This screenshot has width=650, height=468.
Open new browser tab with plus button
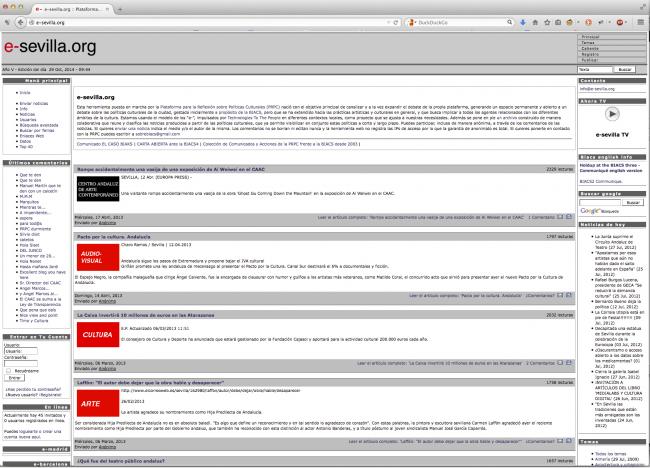[x=120, y=6]
